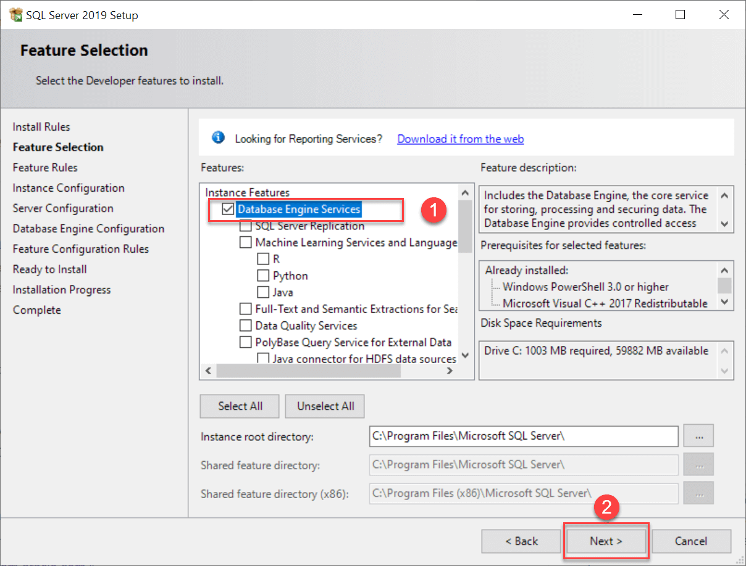The height and width of the screenshot is (566, 747).
Task: Enable Data Quality Services checkbox
Action: [x=245, y=326]
